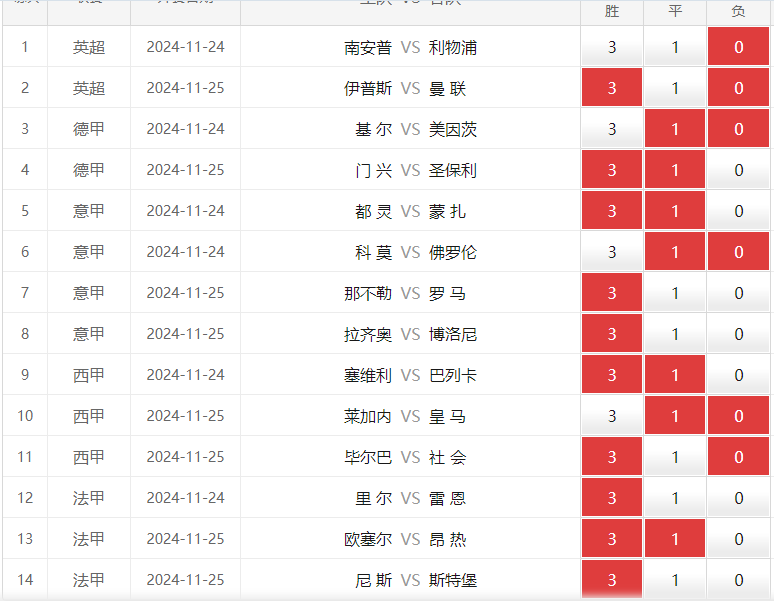The height and width of the screenshot is (606, 774).
Task: Deselect draw (1) for 欧塞尔 VS 昂热
Action: click(675, 538)
